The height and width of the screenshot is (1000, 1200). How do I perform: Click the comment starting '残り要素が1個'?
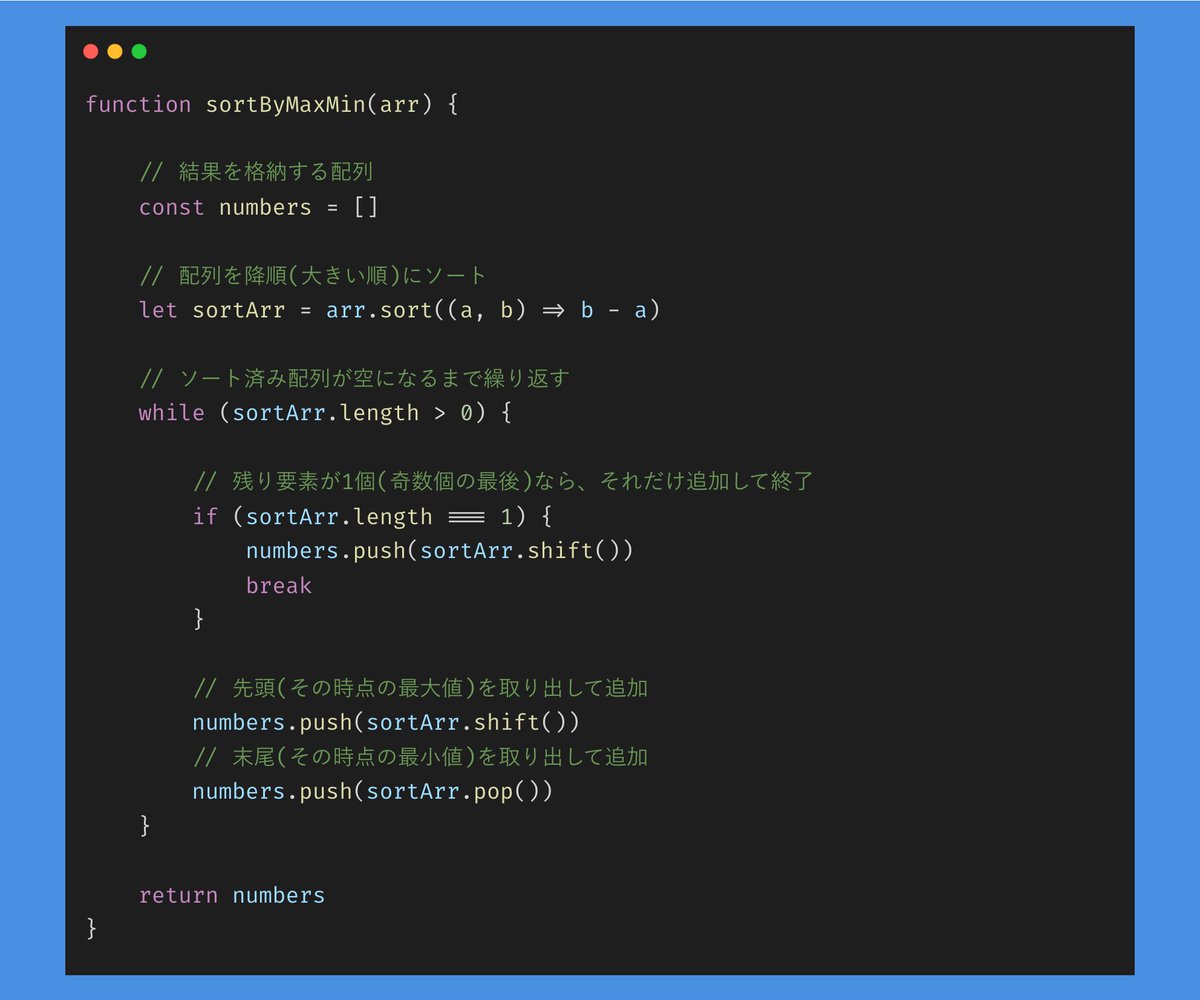point(503,482)
